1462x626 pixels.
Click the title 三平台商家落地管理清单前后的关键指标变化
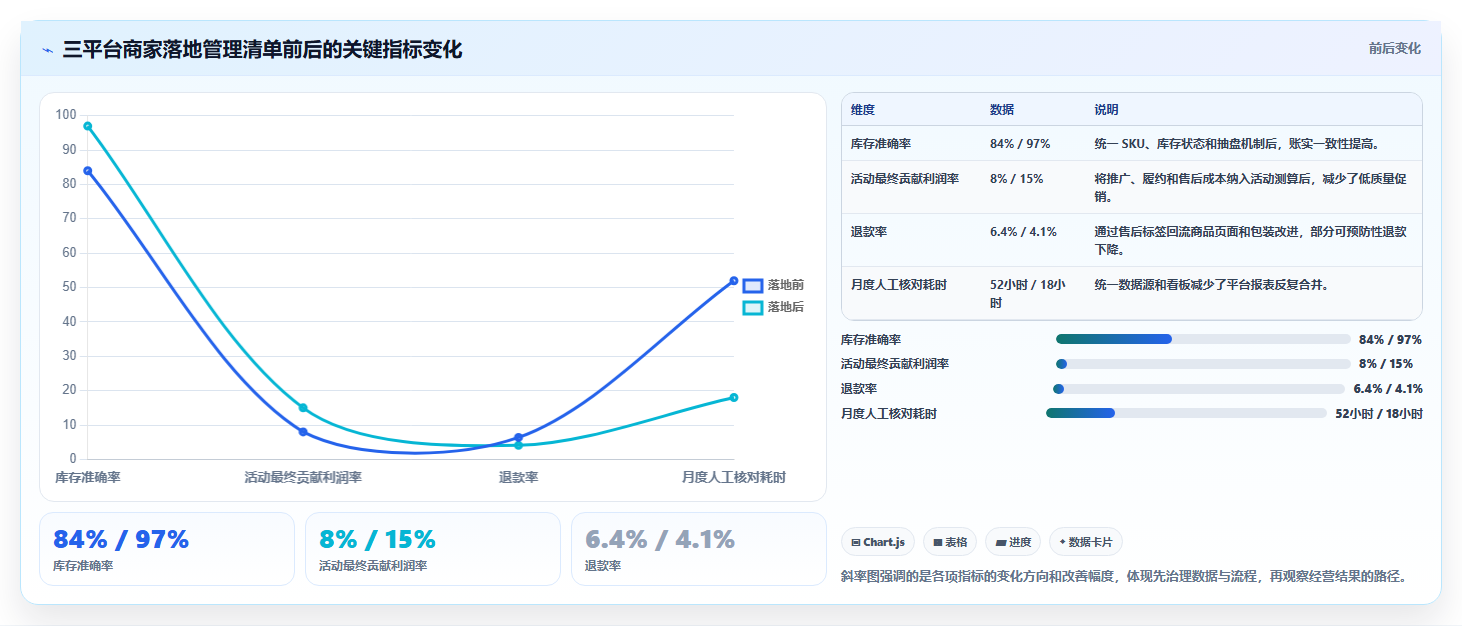[x=262, y=50]
